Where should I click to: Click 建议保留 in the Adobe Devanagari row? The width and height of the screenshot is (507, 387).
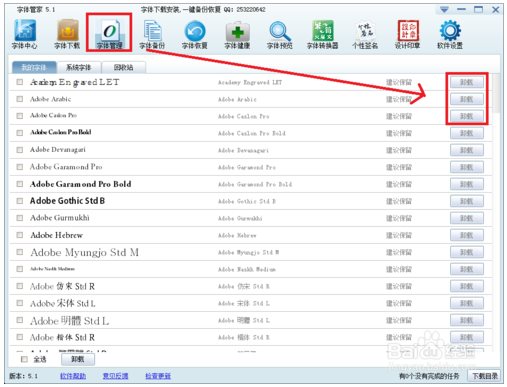coord(399,150)
